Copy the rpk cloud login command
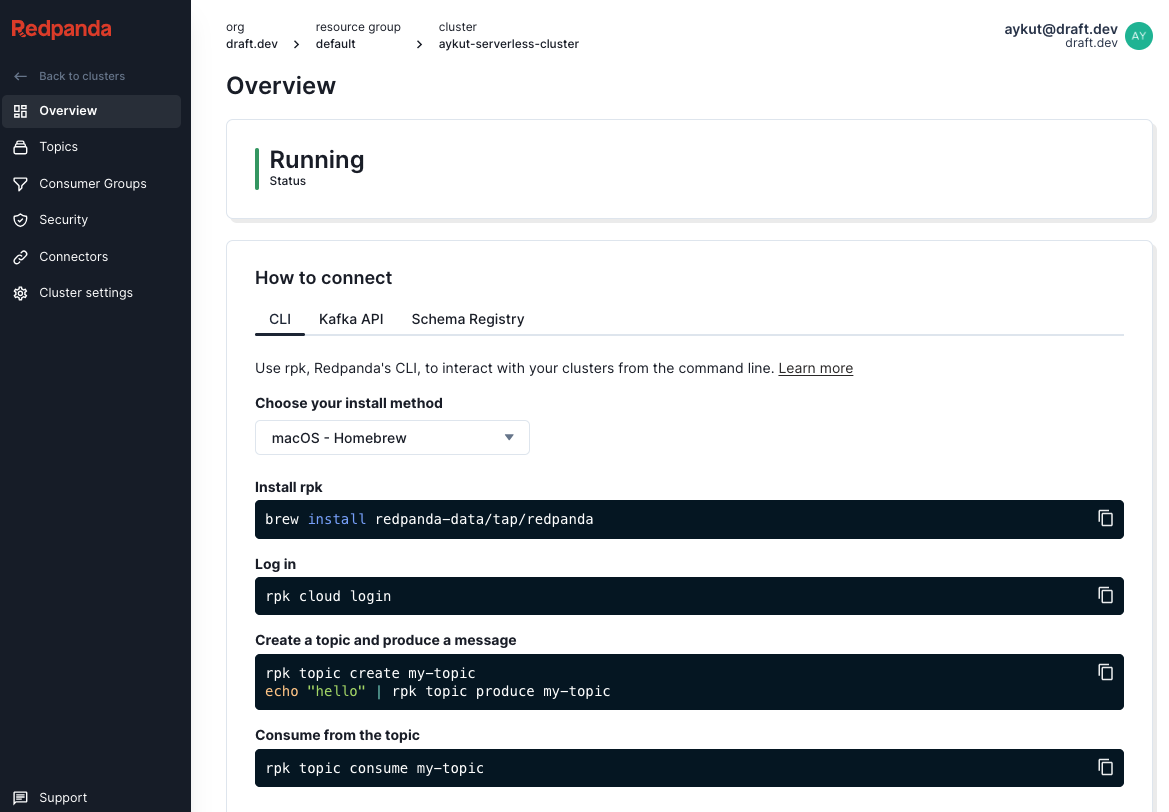 pyautogui.click(x=1105, y=595)
